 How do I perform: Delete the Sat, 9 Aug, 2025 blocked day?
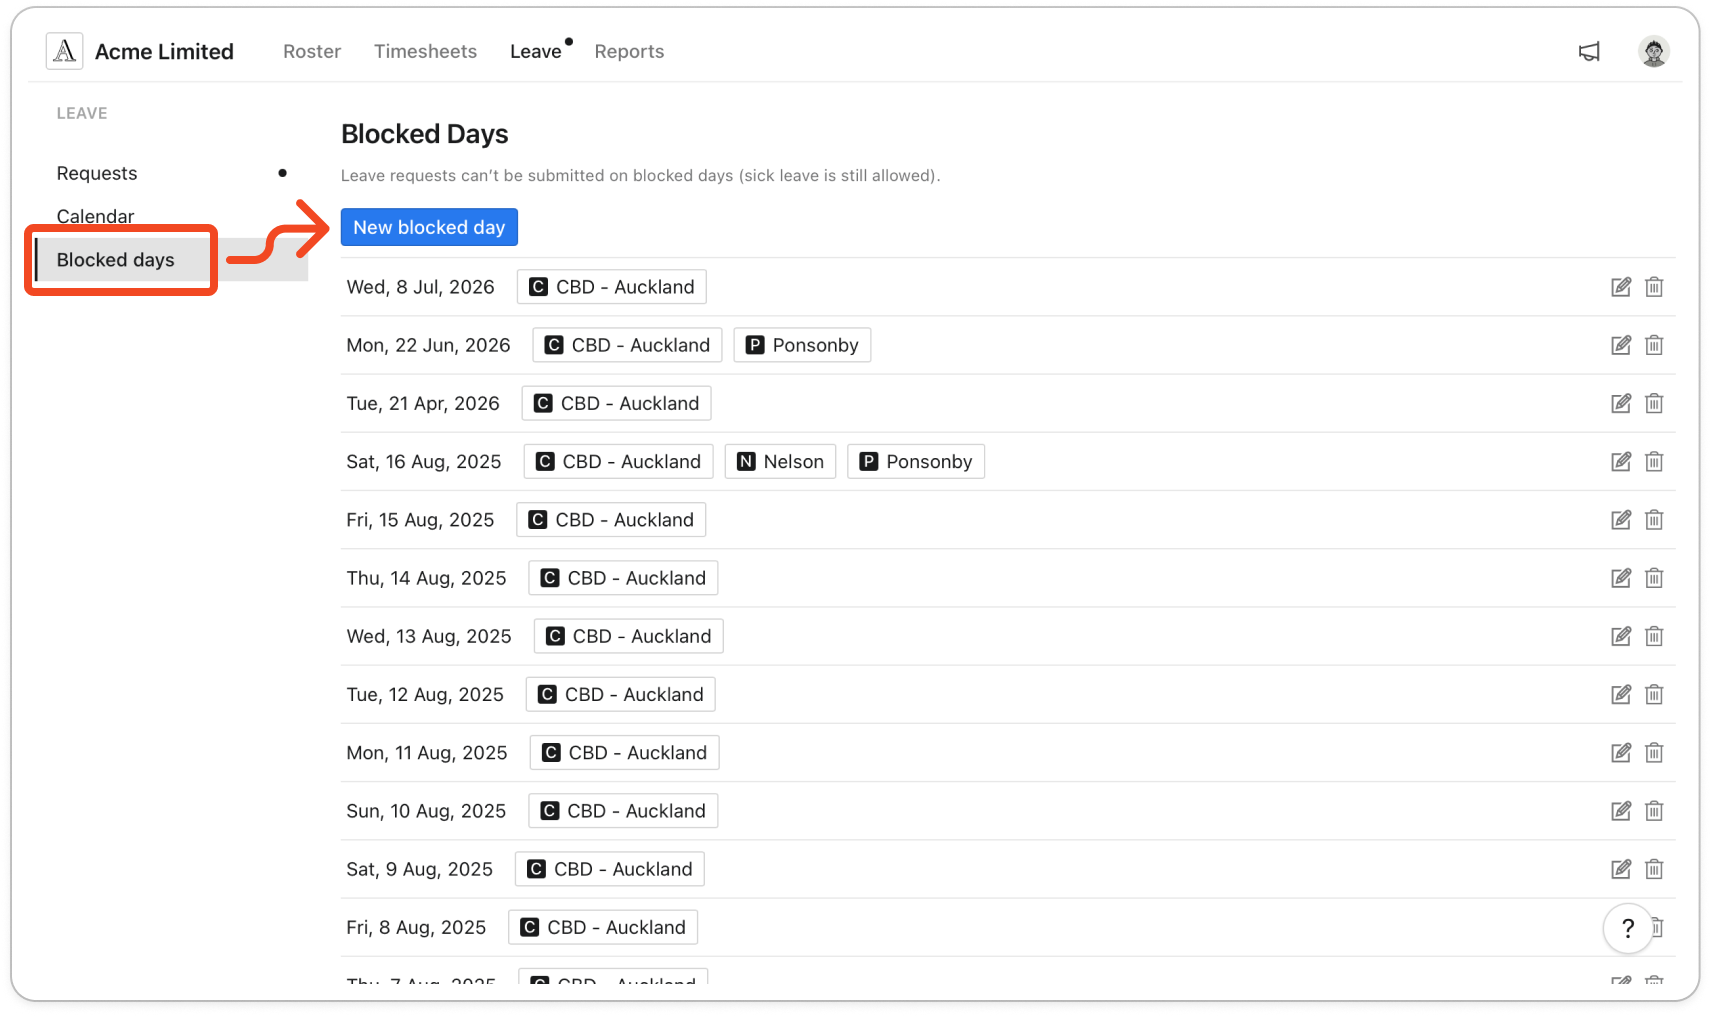[x=1654, y=869]
